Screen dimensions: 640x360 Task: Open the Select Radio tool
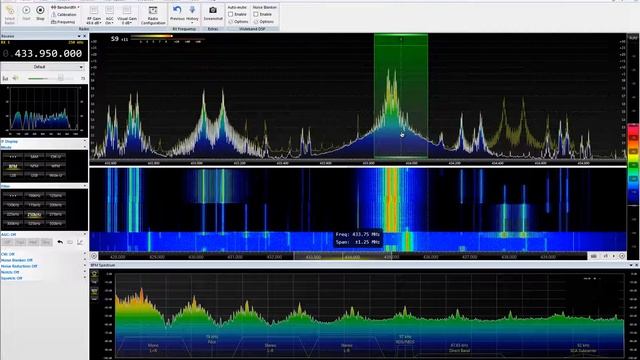[x=10, y=15]
